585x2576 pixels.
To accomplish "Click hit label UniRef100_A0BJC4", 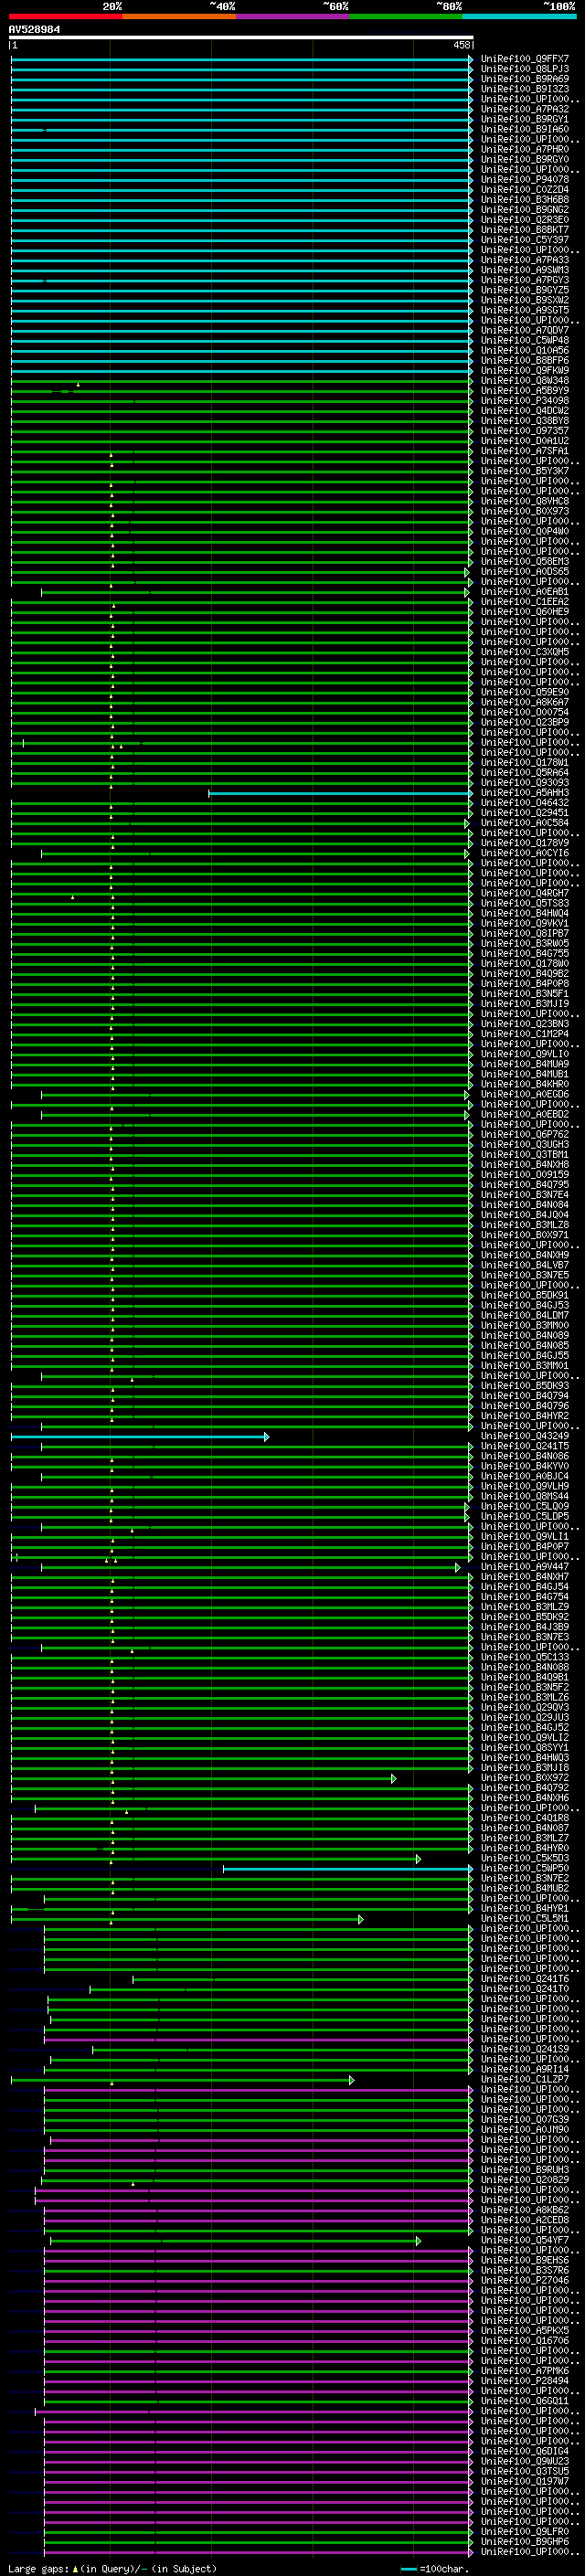I will tap(525, 1476).
